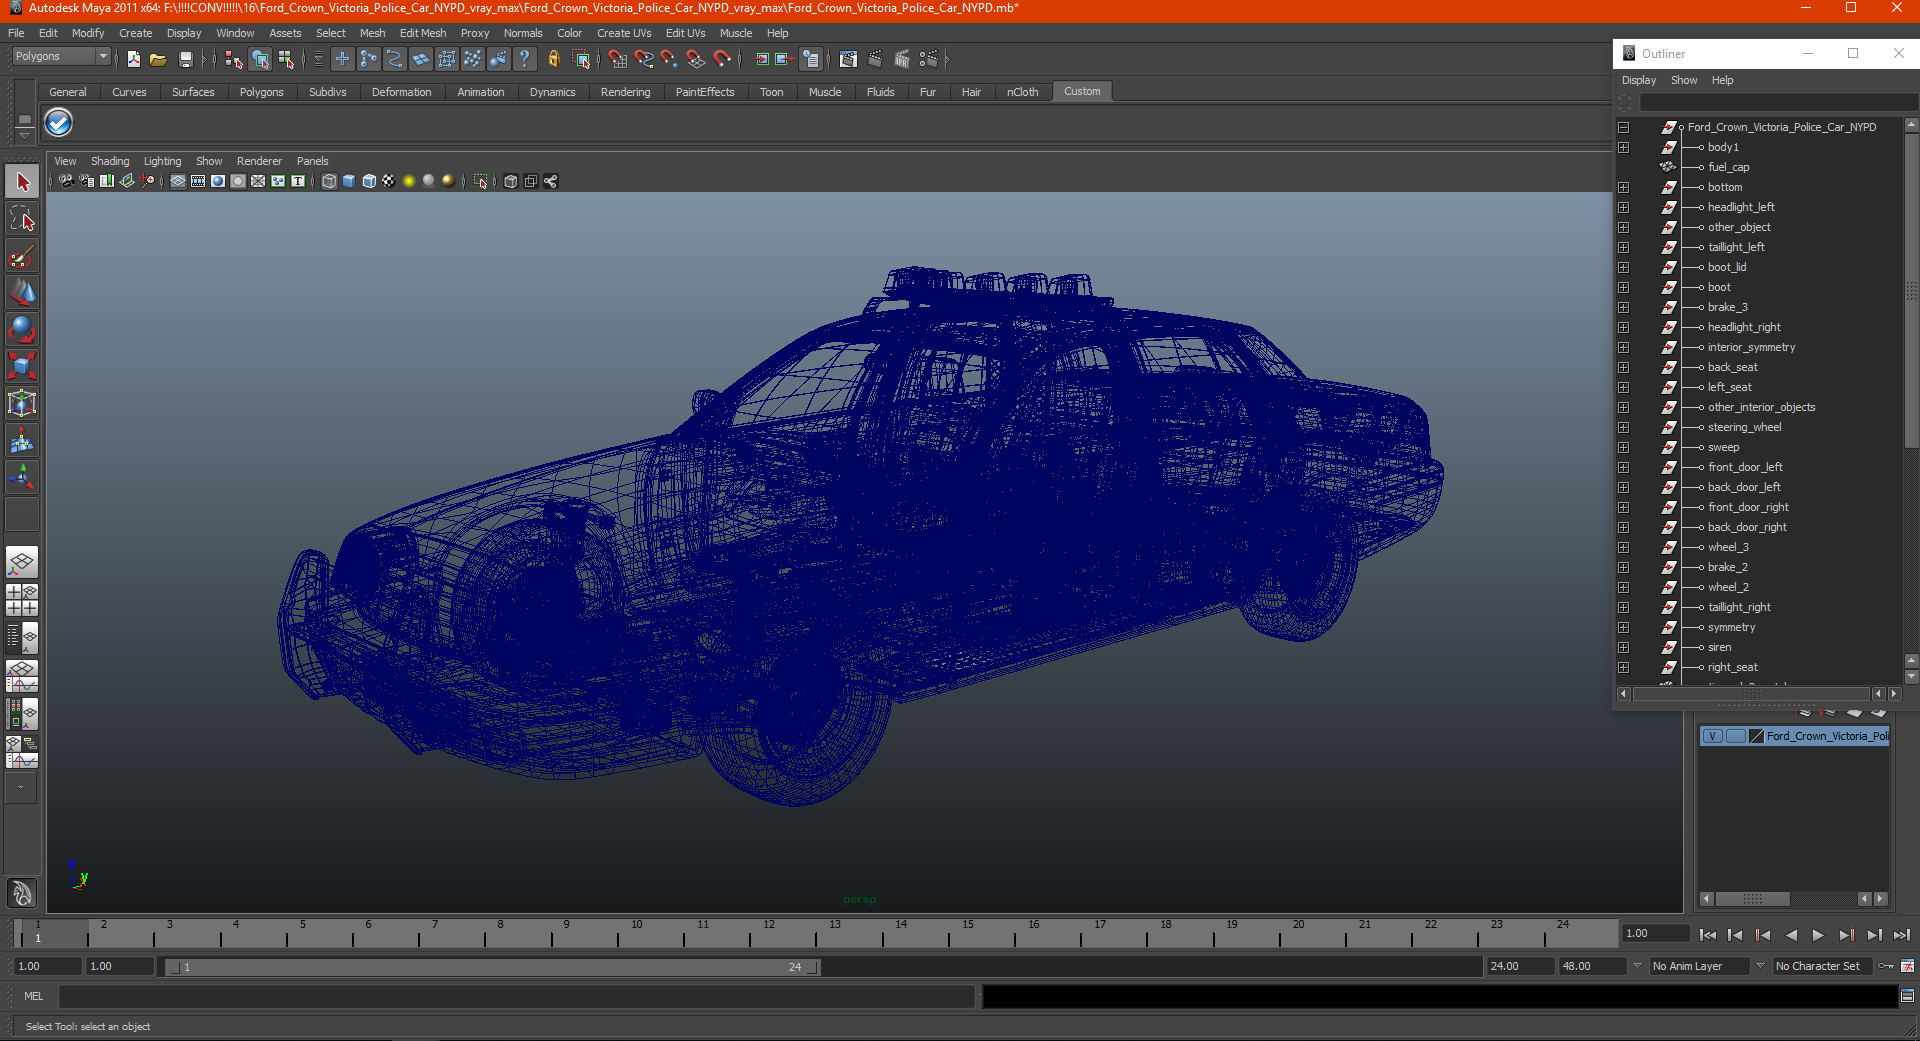This screenshot has height=1041, width=1920.
Task: Click the question mark help icon
Action: click(x=525, y=59)
